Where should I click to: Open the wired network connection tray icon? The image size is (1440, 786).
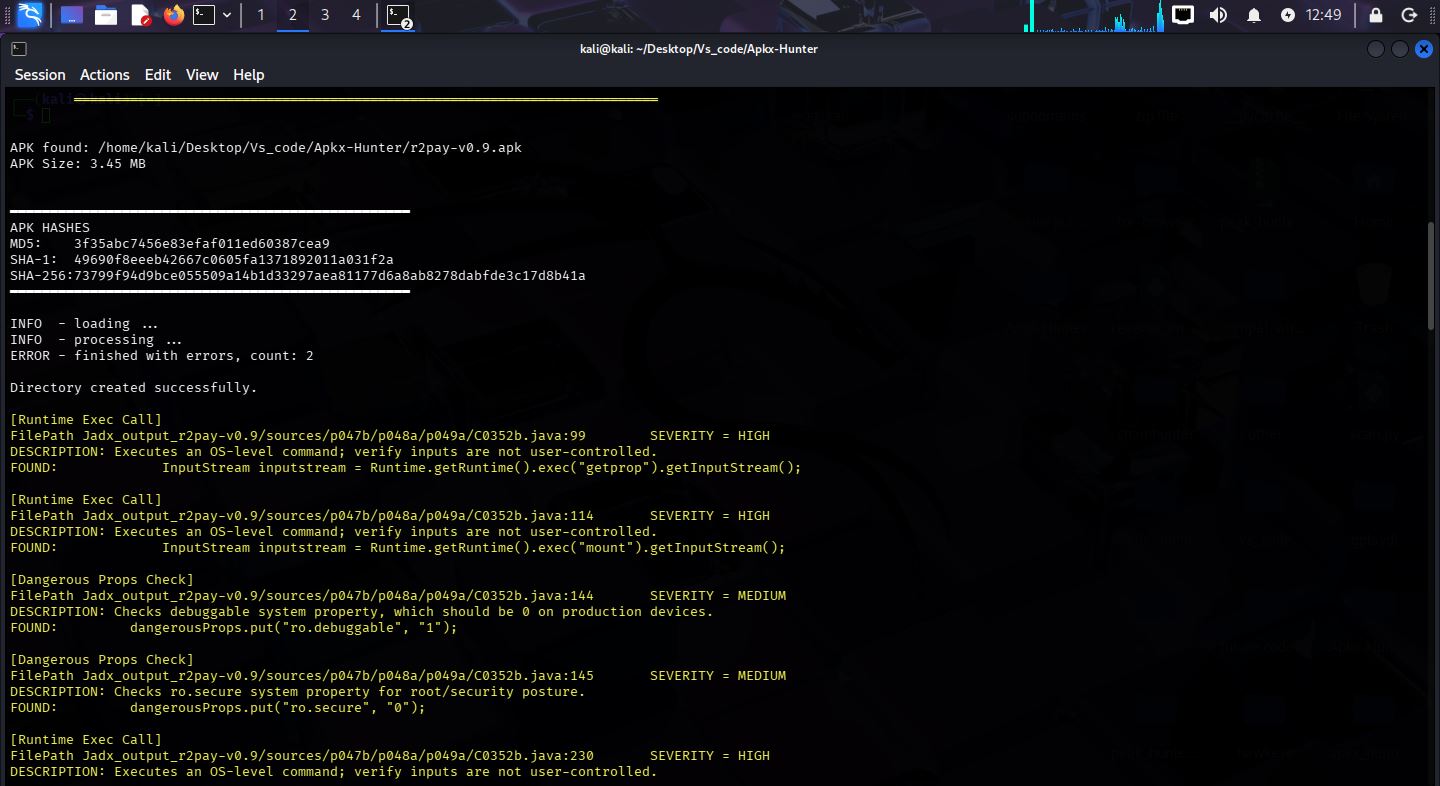click(x=1183, y=15)
